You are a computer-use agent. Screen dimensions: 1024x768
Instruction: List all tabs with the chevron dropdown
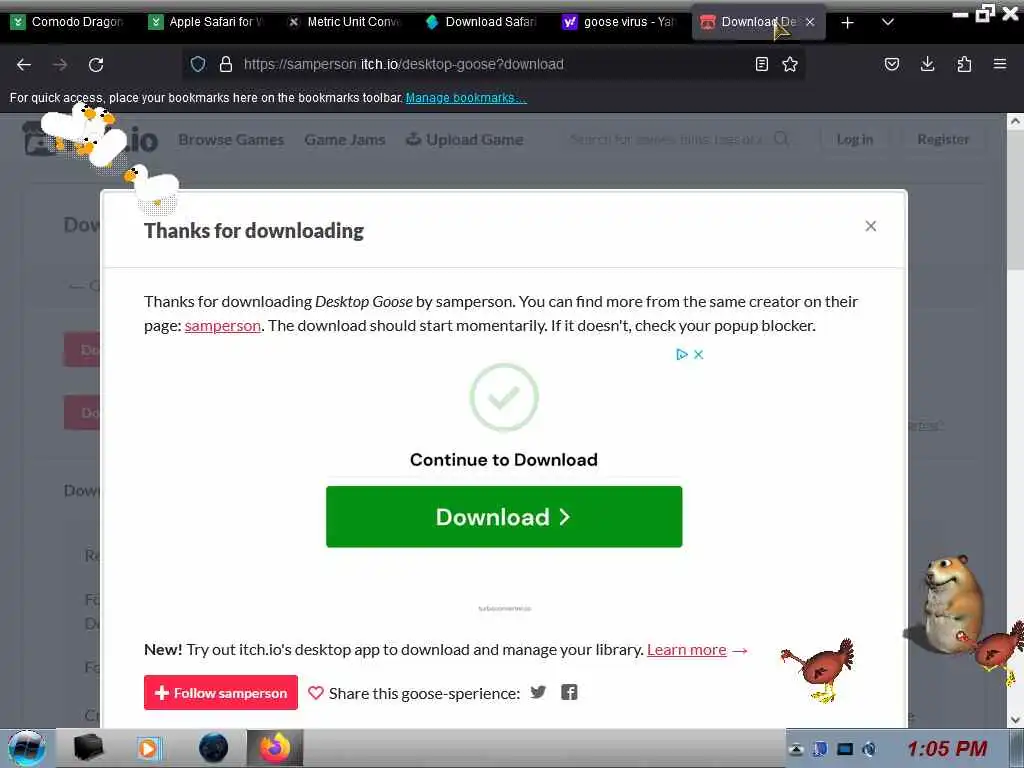click(x=888, y=22)
